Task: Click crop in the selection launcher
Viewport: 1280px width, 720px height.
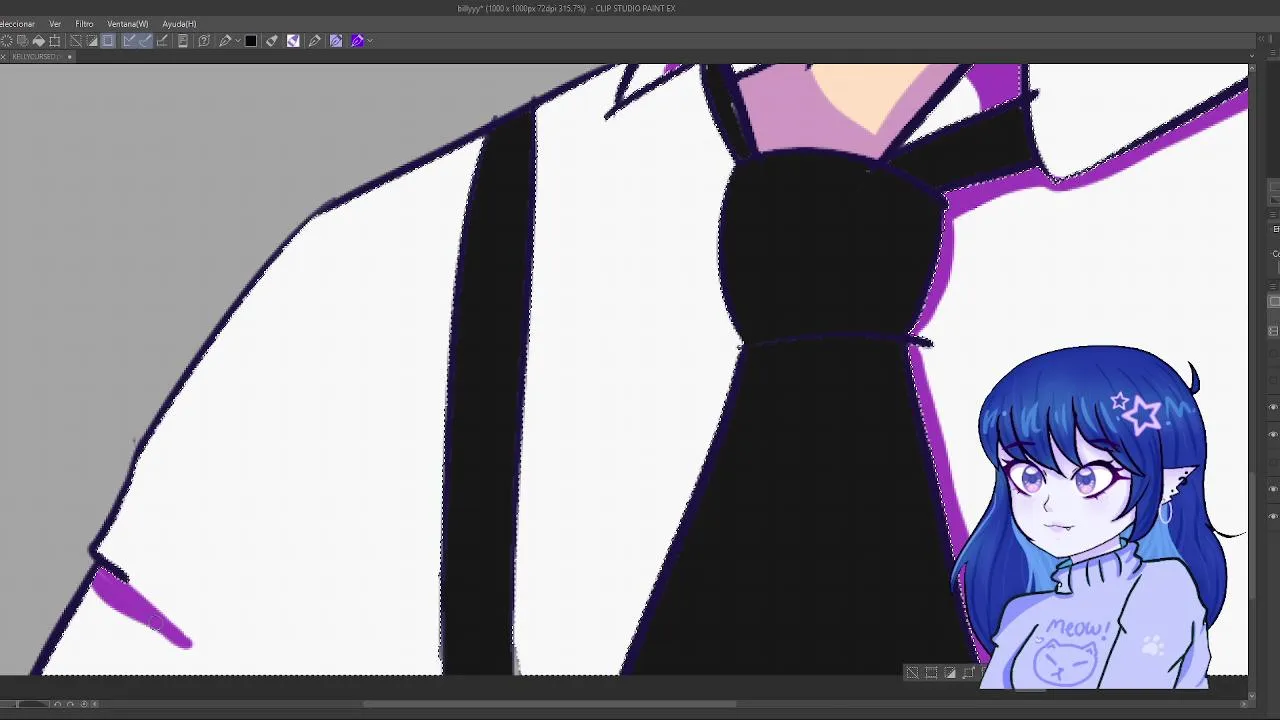Action: pyautogui.click(x=931, y=673)
